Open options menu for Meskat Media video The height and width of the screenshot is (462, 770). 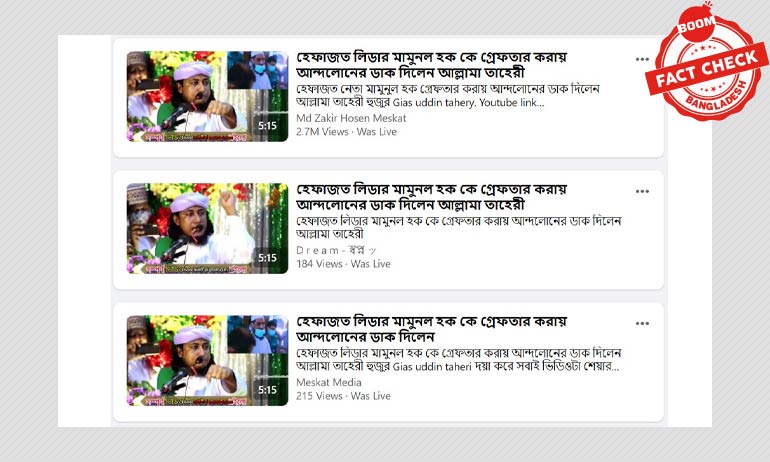click(642, 324)
